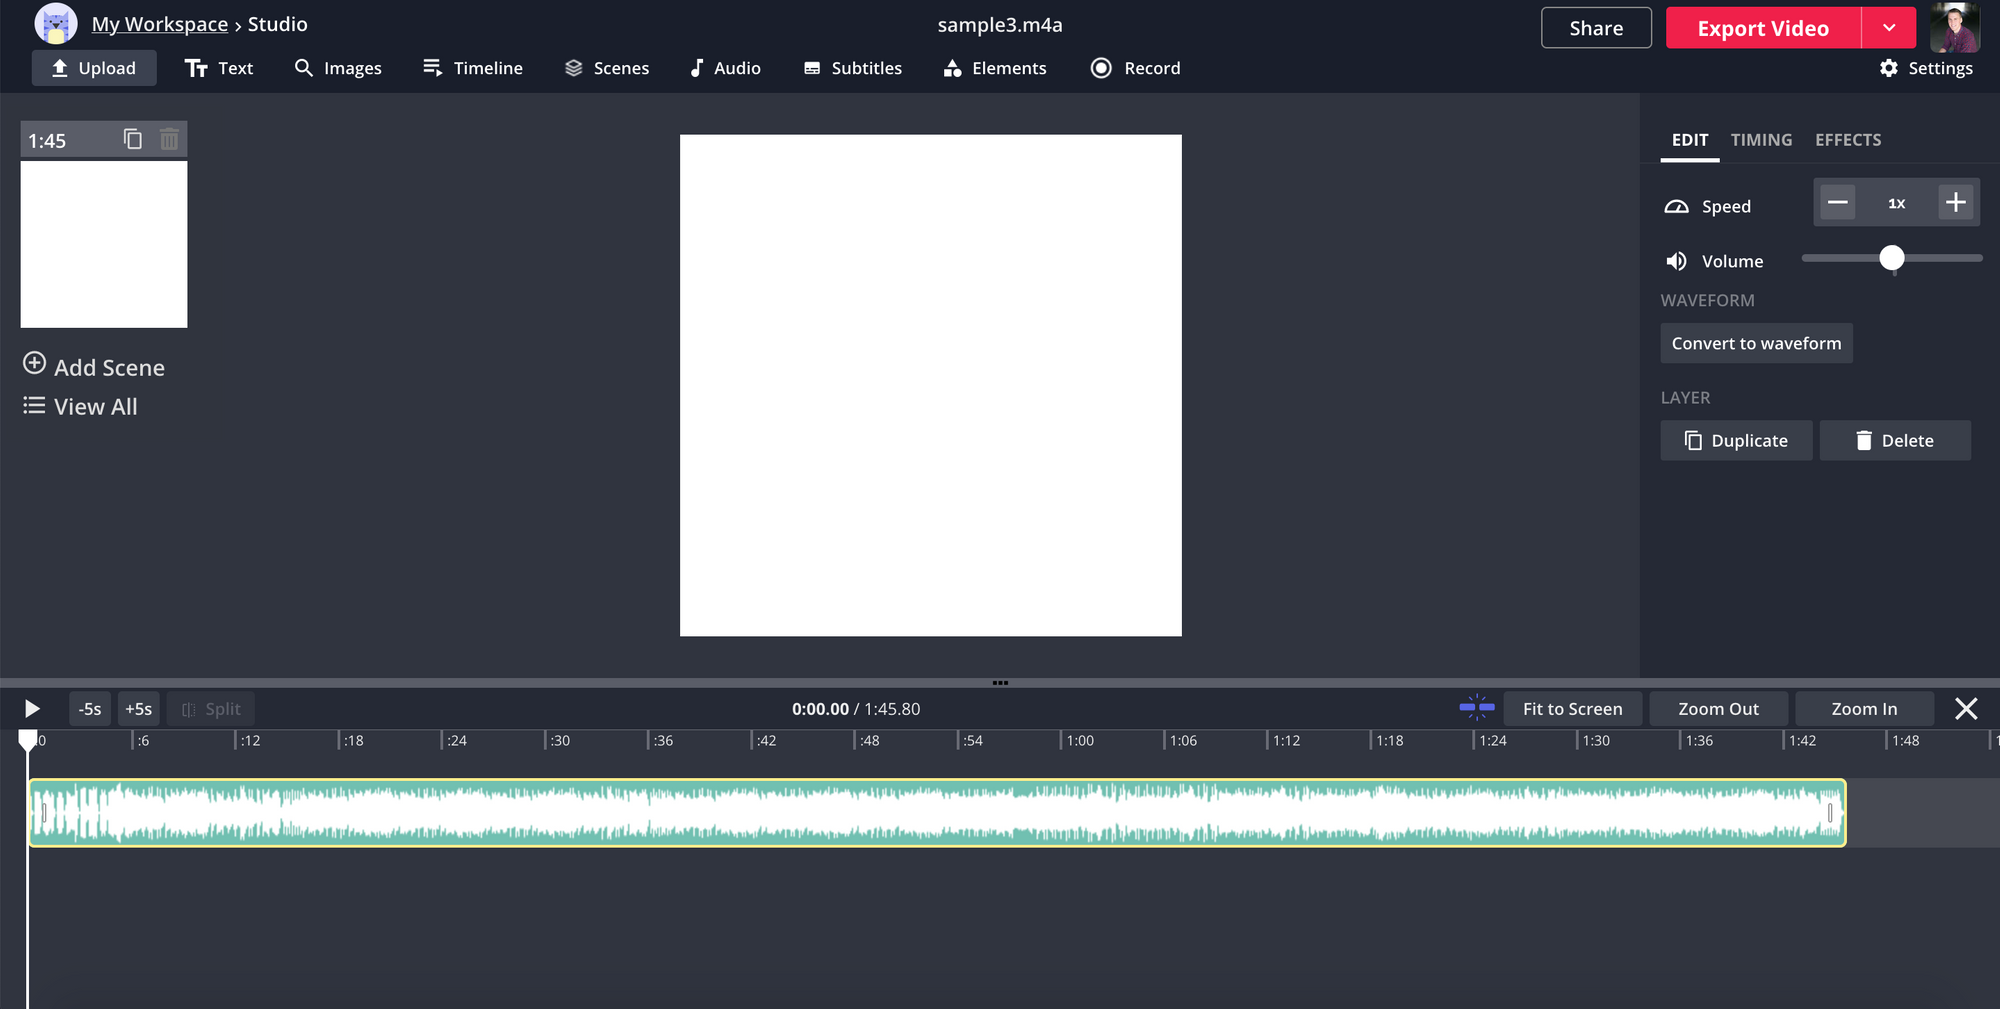The height and width of the screenshot is (1009, 2000).
Task: Open the Elements panel
Action: coord(995,68)
